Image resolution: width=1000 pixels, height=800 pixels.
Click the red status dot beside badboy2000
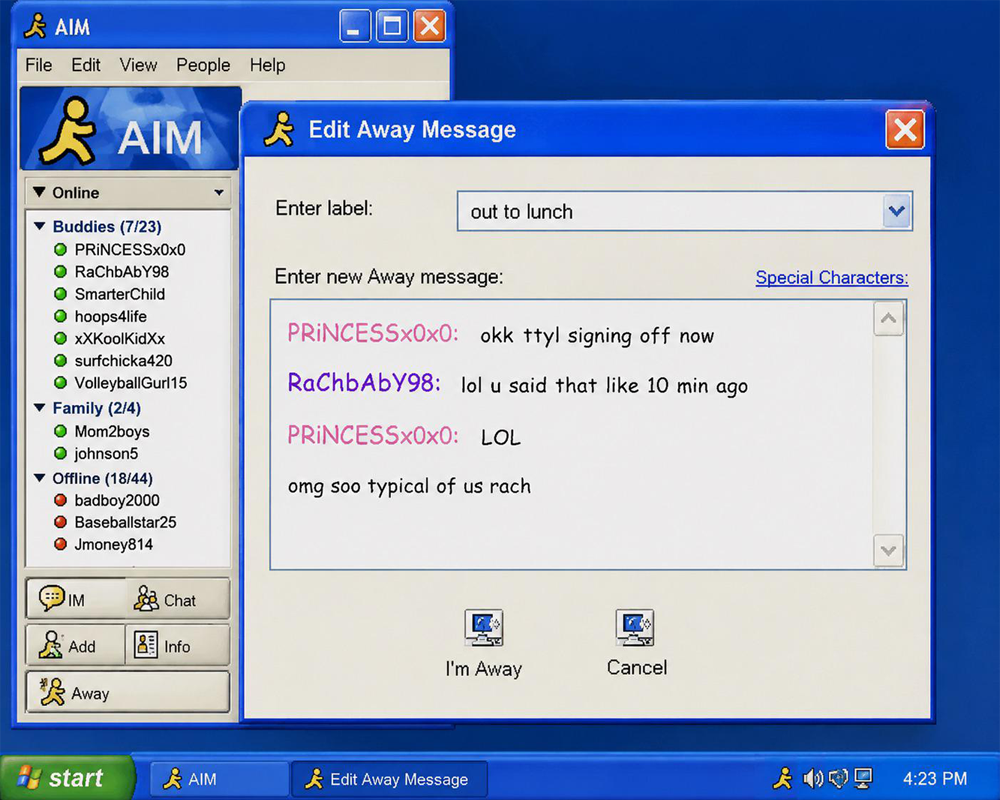[61, 500]
